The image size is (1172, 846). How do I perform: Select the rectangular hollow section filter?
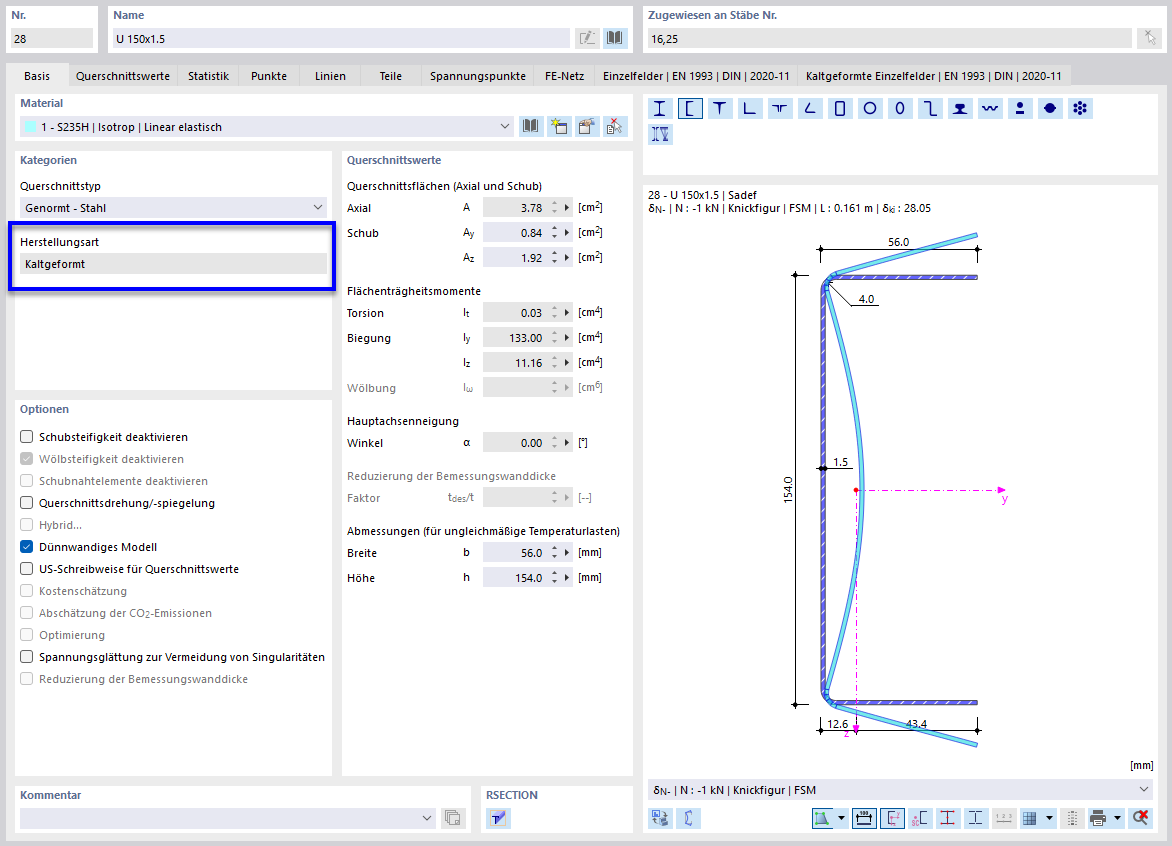click(x=840, y=108)
